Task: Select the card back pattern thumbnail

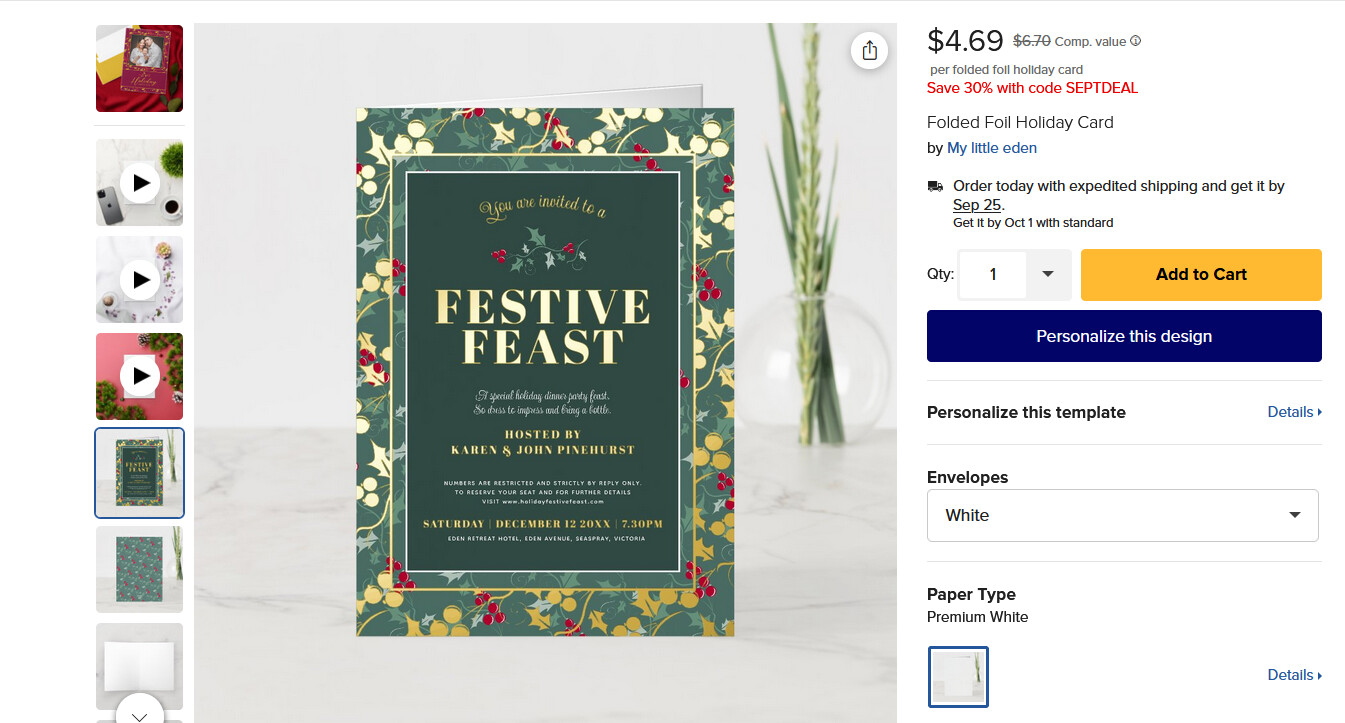Action: [x=140, y=569]
